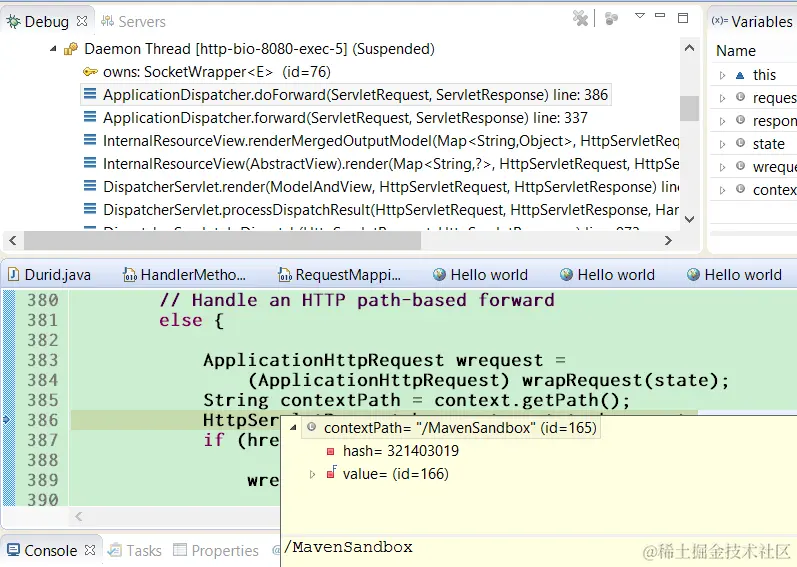Open the HandlerMetho... editor tab

pos(185,275)
